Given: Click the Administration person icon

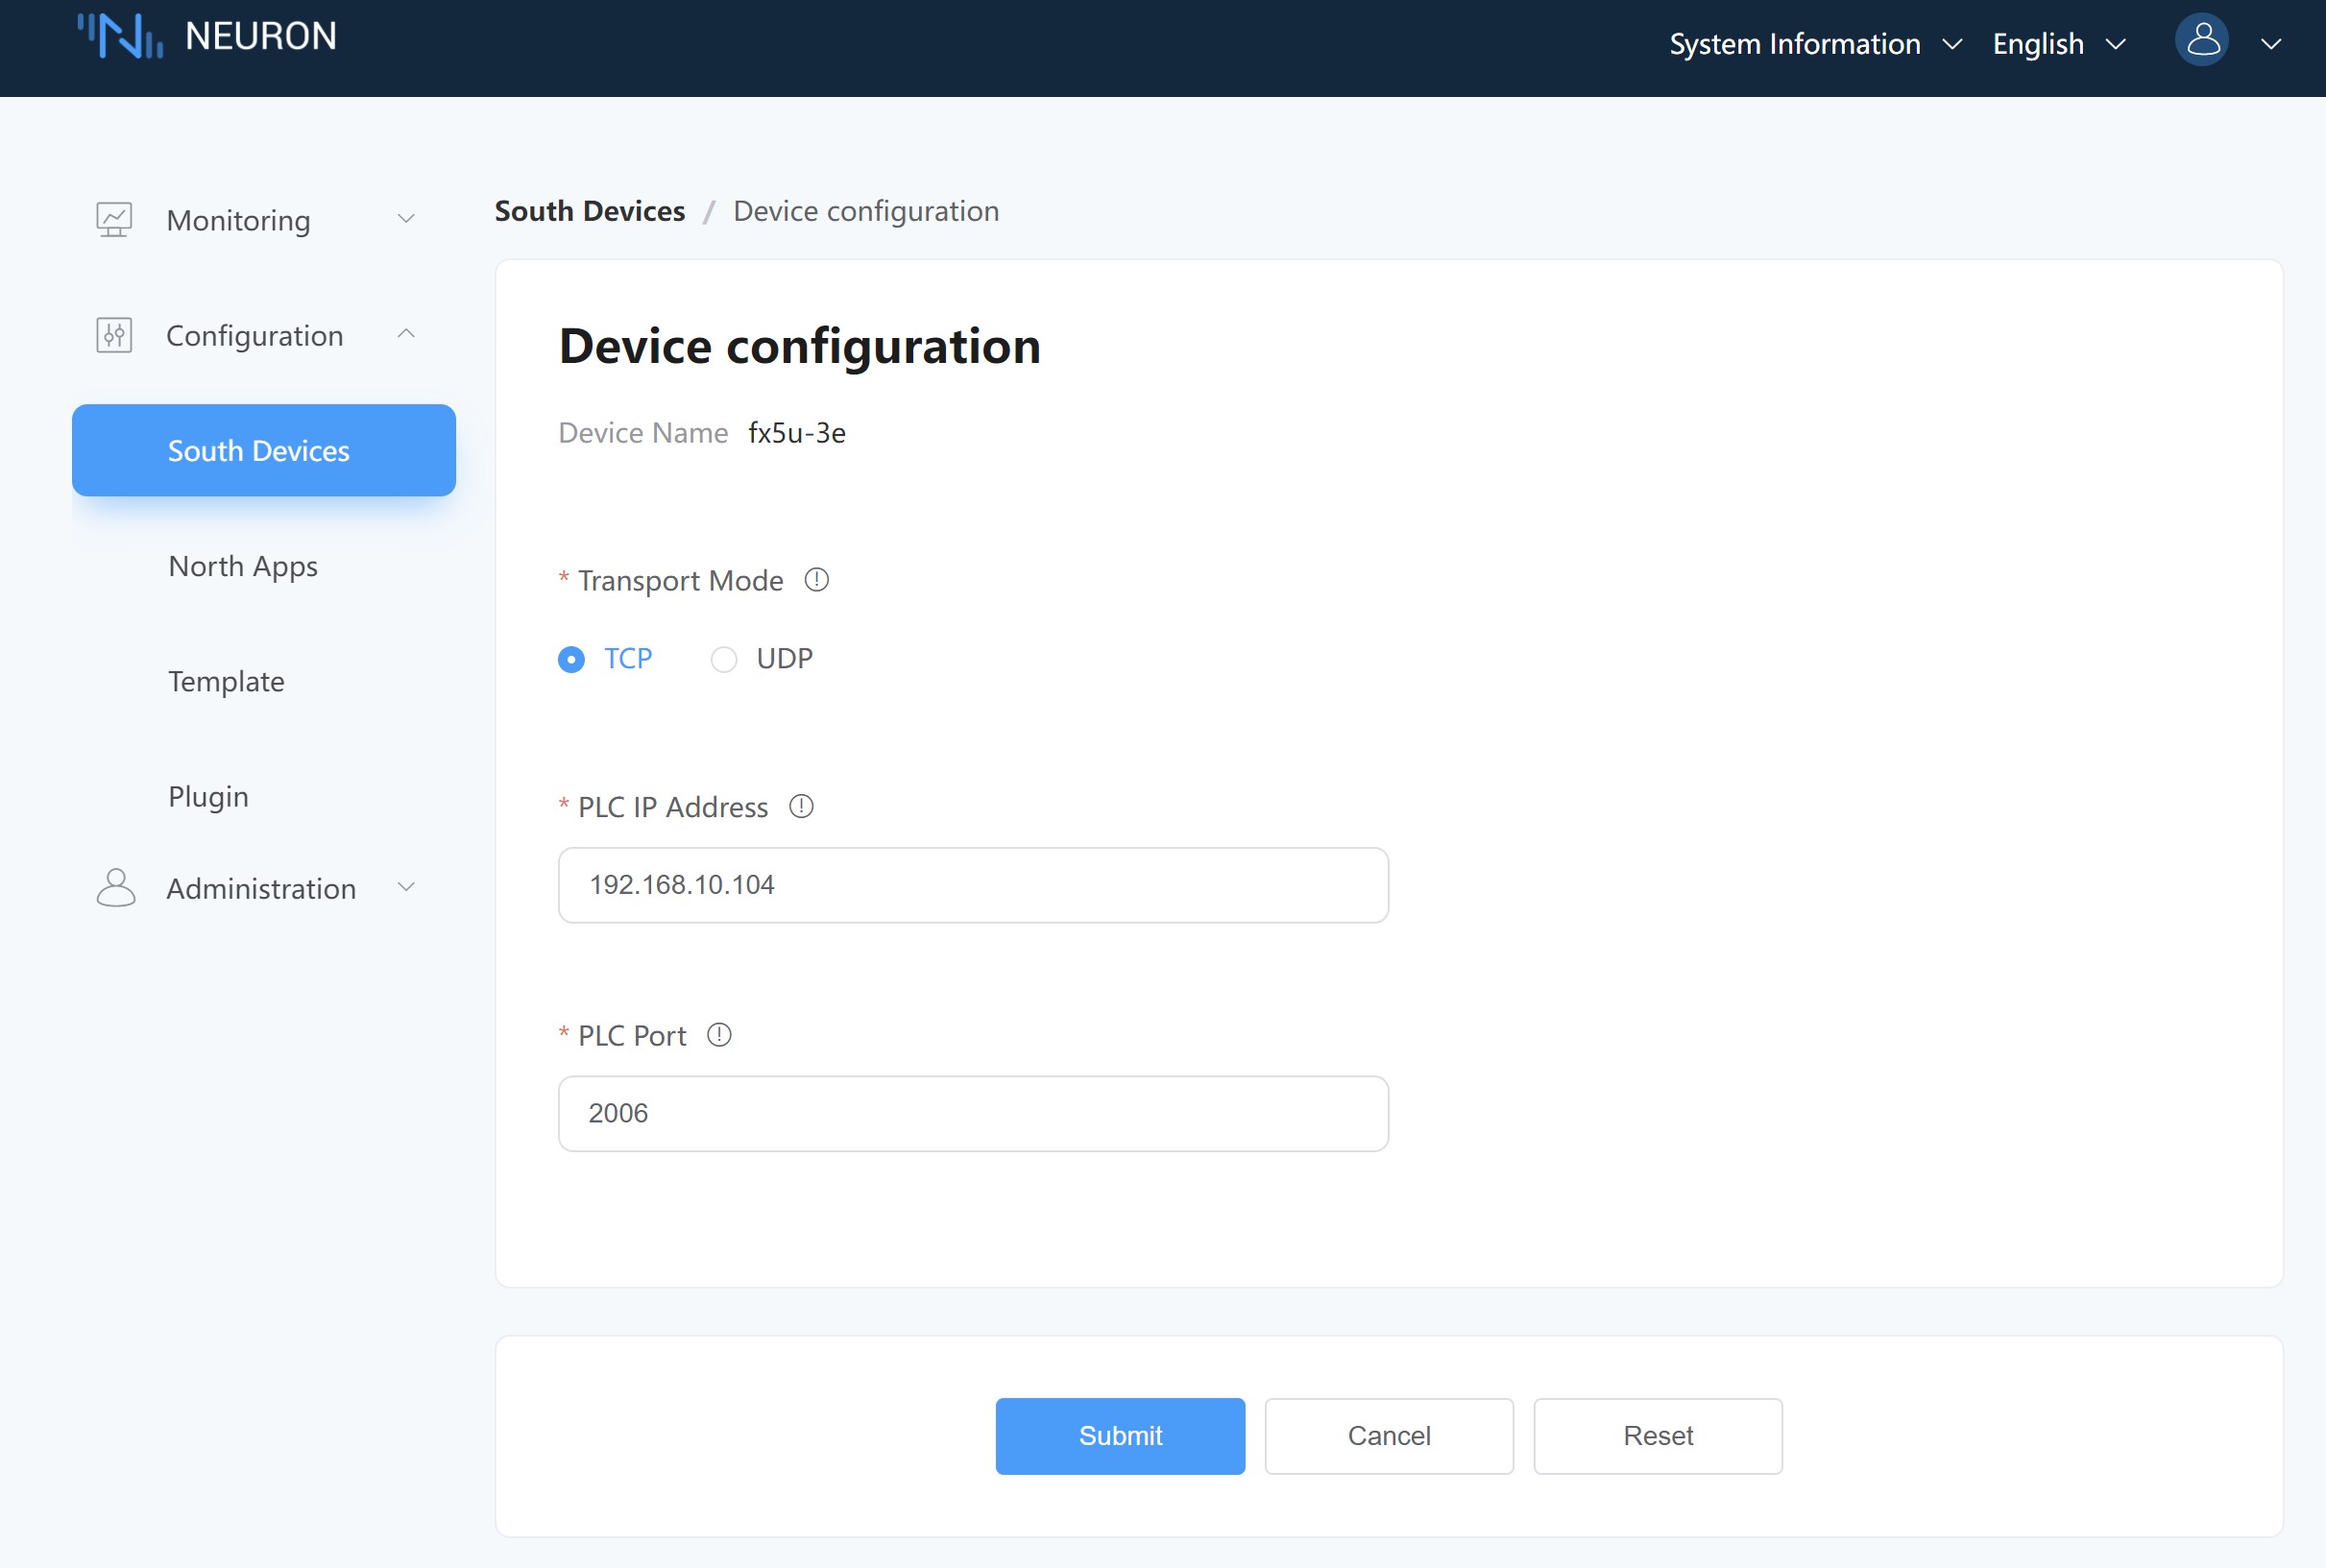Looking at the screenshot, I should click(x=116, y=888).
